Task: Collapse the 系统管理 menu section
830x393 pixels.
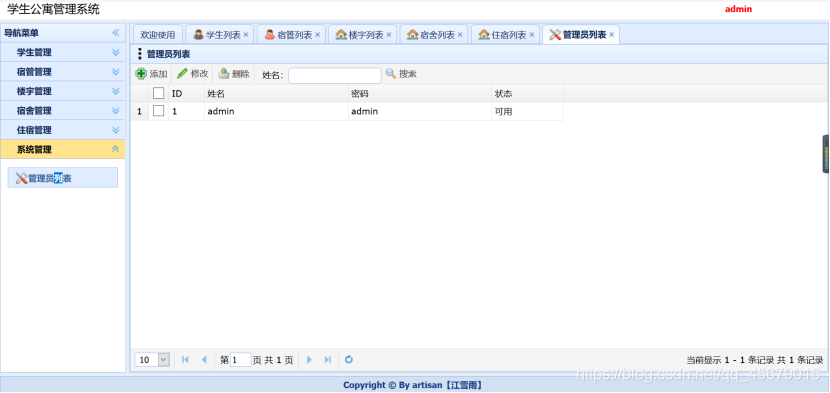Action: pyautogui.click(x=116, y=149)
